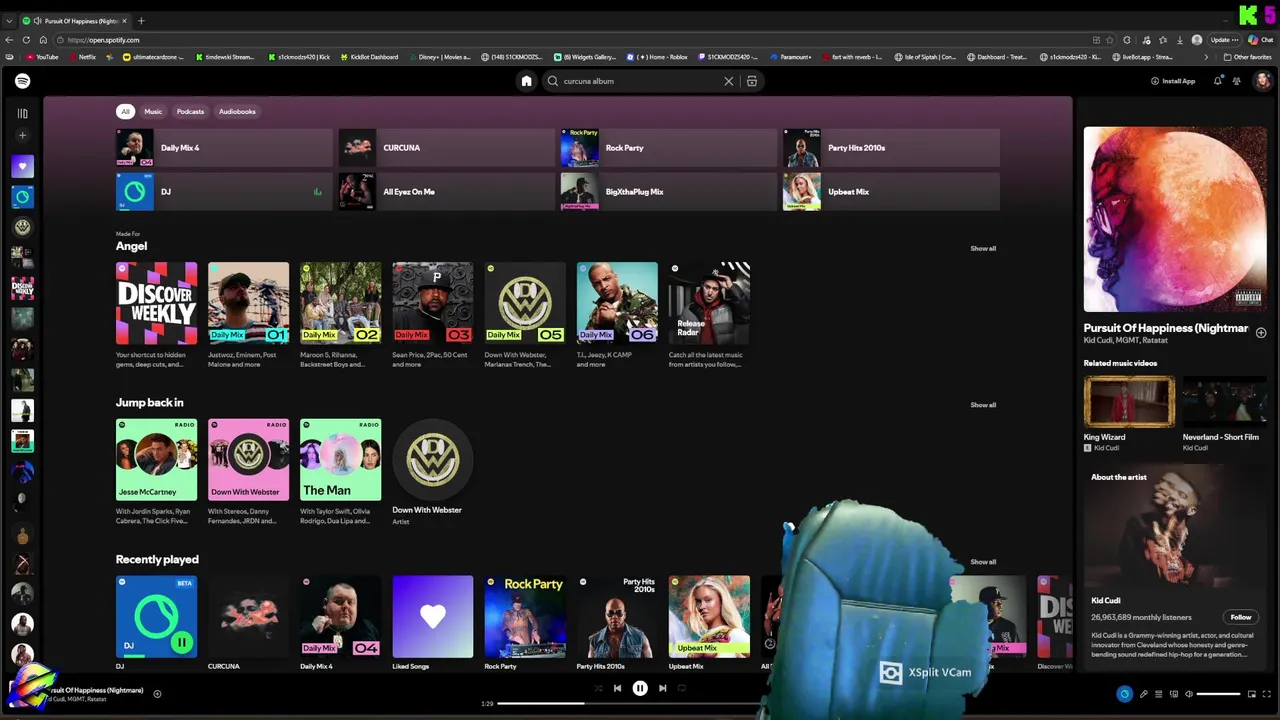This screenshot has height=720, width=1280.
Task: Select the All filter chip
Action: (125, 111)
